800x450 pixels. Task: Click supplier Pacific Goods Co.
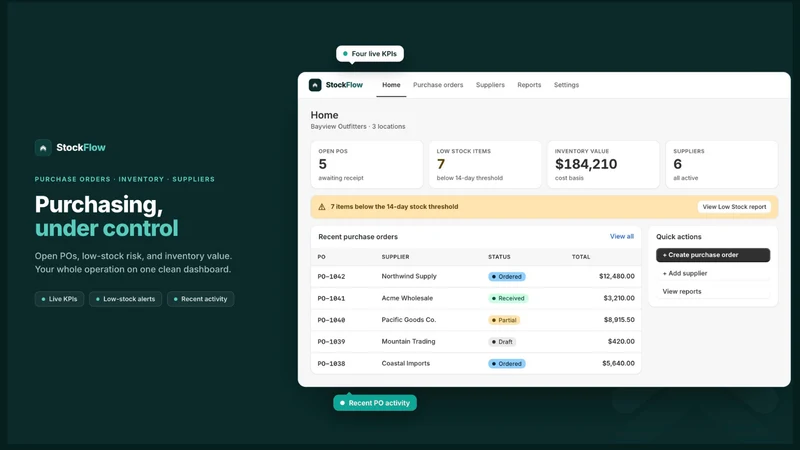click(x=409, y=320)
